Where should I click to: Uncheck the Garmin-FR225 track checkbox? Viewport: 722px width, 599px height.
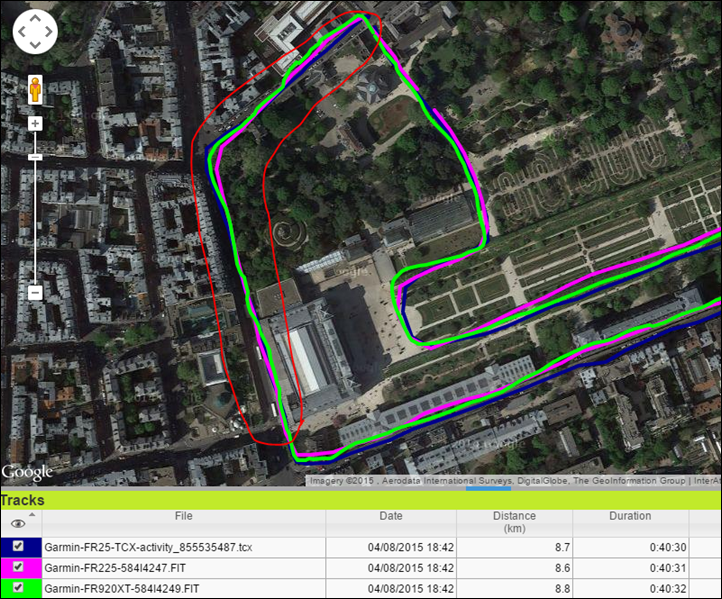tap(18, 567)
